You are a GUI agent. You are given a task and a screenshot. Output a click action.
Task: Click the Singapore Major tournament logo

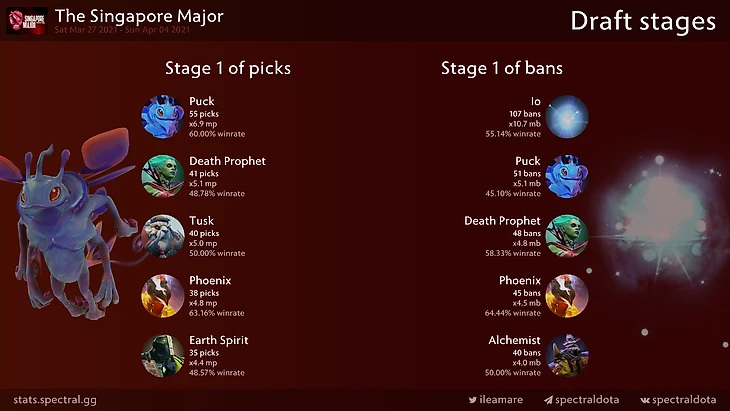[x=26, y=19]
